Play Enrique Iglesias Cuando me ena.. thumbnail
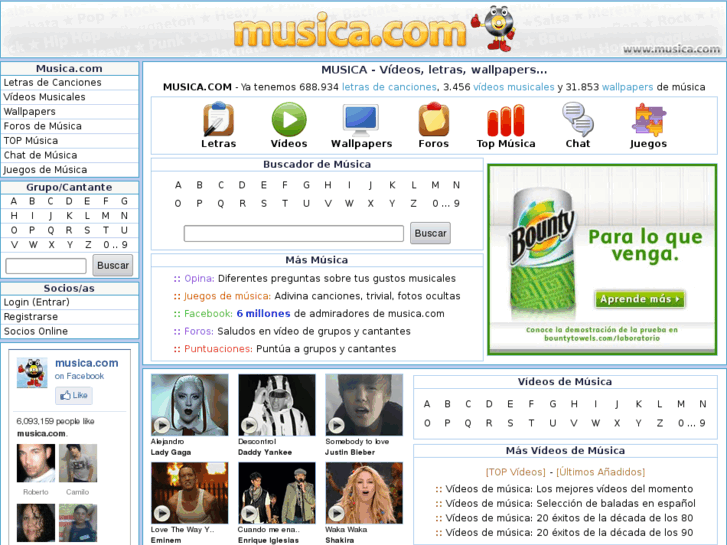Viewport: 727px width, 545px height. coord(277,493)
